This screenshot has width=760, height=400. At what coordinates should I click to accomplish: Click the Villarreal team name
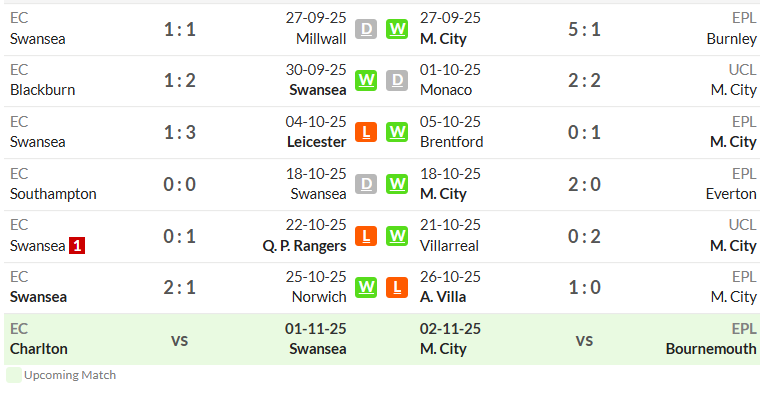(x=449, y=246)
